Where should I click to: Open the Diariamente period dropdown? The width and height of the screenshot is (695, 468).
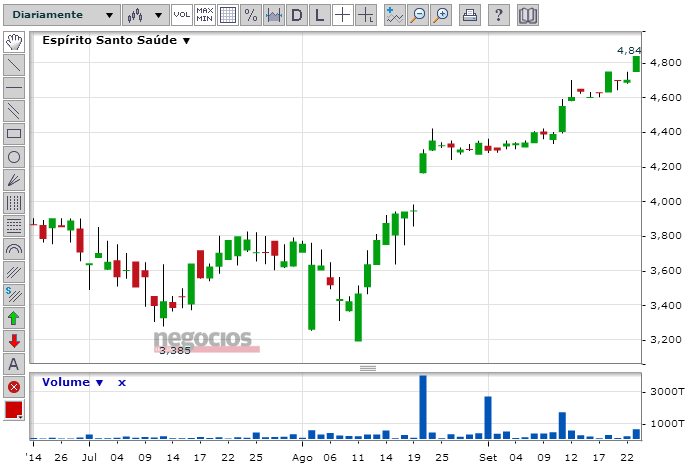click(x=62, y=15)
